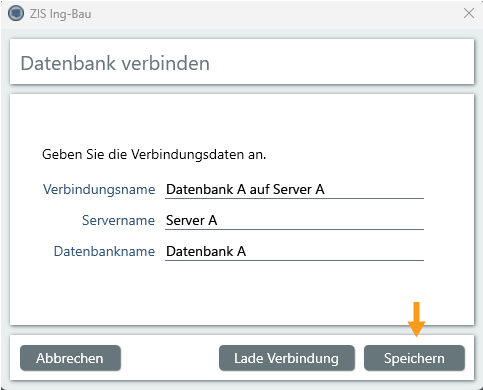Select the Datenbankname field with Datenbank A
This screenshot has width=483, height=390.
[x=294, y=251]
